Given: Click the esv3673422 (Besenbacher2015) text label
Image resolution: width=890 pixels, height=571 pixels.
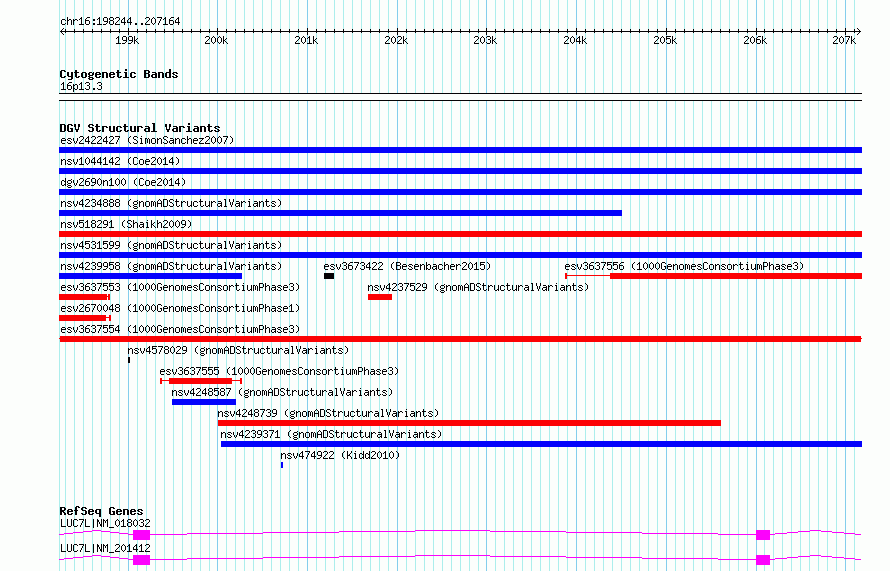Looking at the screenshot, I should (407, 266).
